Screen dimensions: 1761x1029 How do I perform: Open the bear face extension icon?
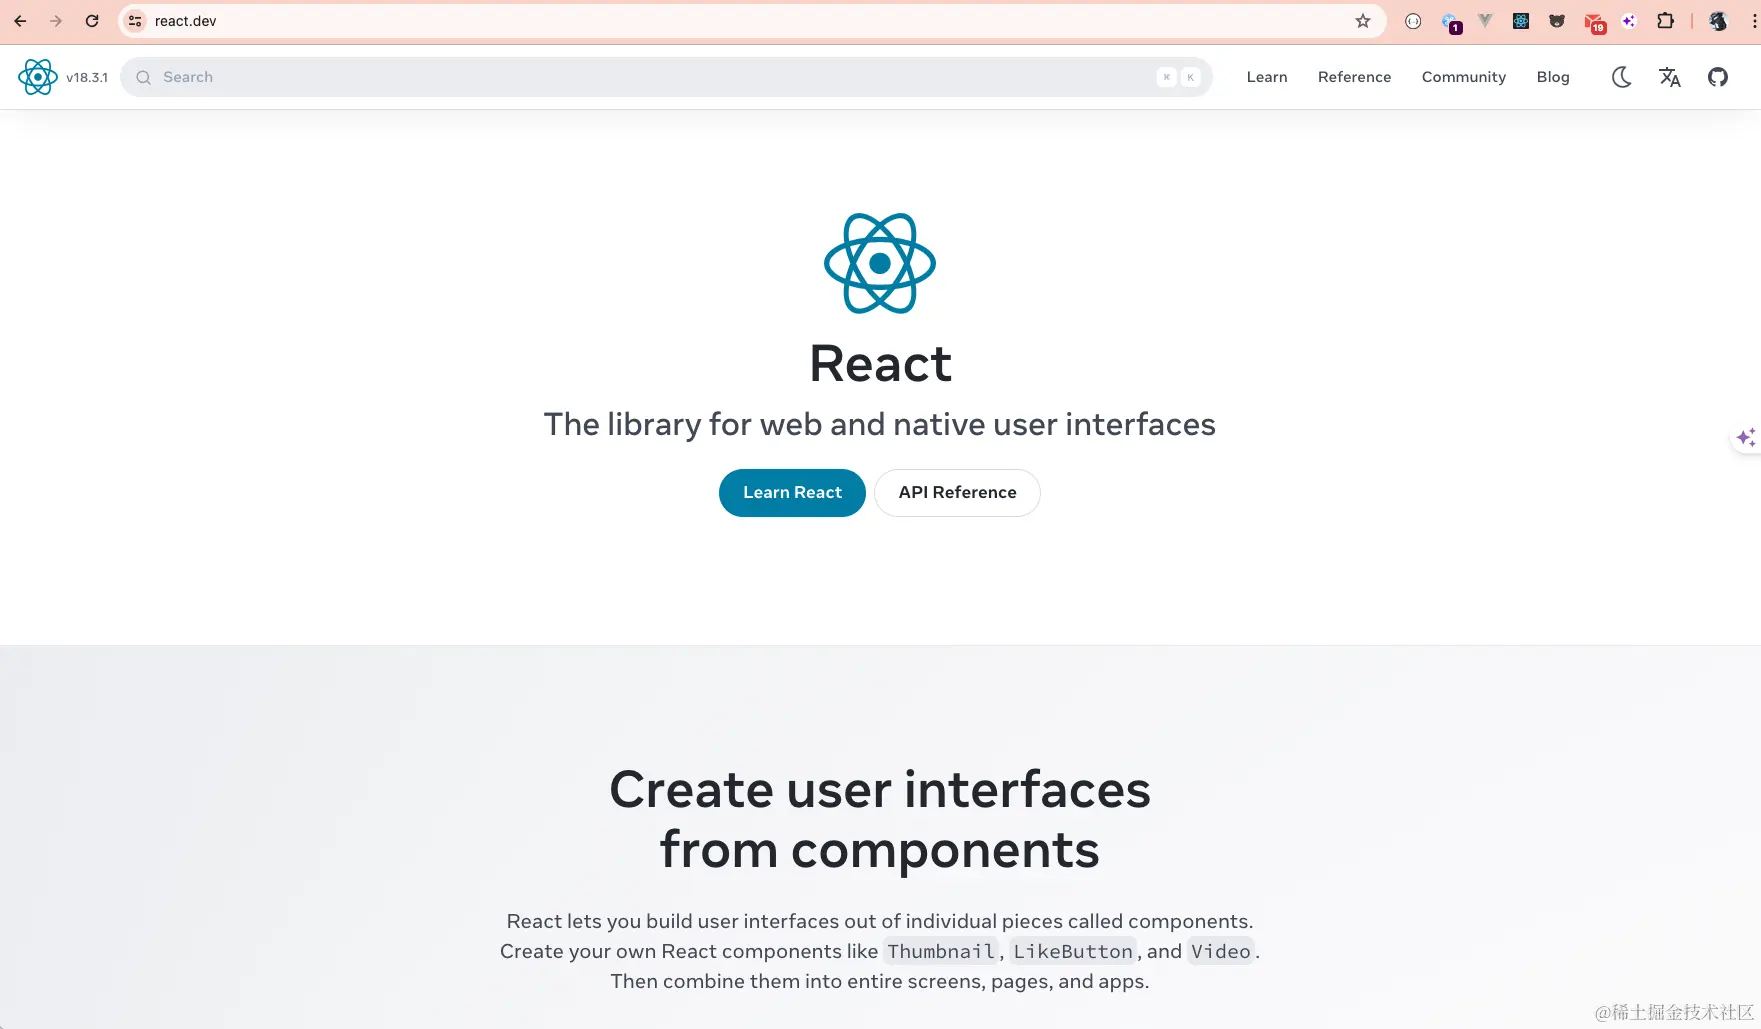click(x=1557, y=21)
